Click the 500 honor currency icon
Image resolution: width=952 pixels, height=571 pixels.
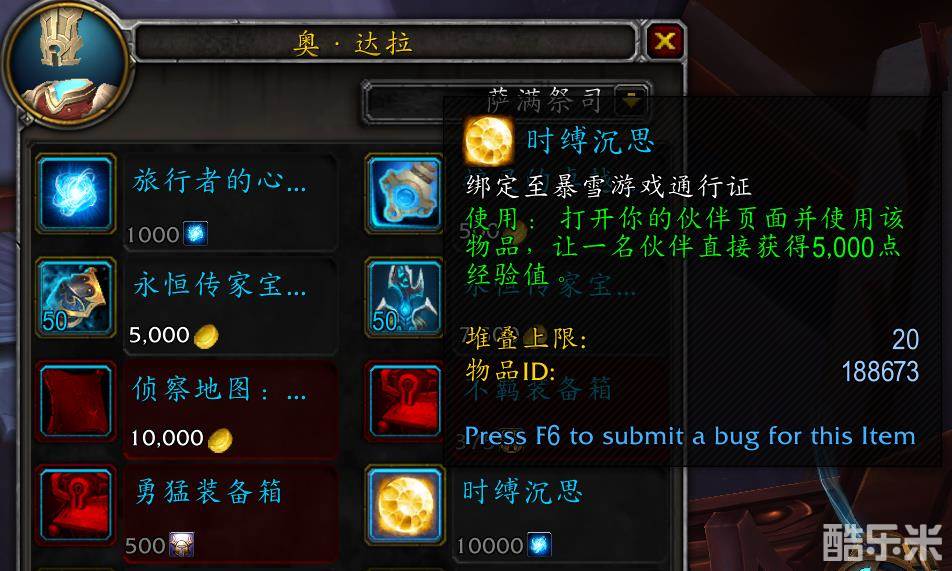tap(182, 544)
